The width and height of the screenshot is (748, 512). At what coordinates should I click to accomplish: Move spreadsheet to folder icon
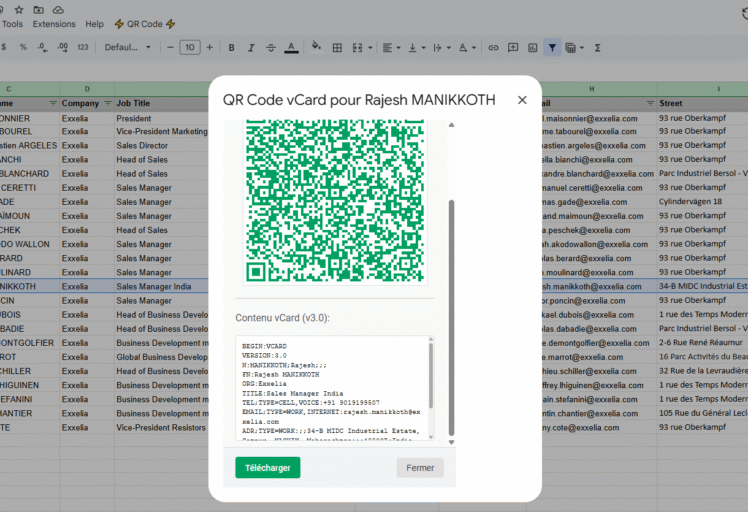click(x=39, y=10)
